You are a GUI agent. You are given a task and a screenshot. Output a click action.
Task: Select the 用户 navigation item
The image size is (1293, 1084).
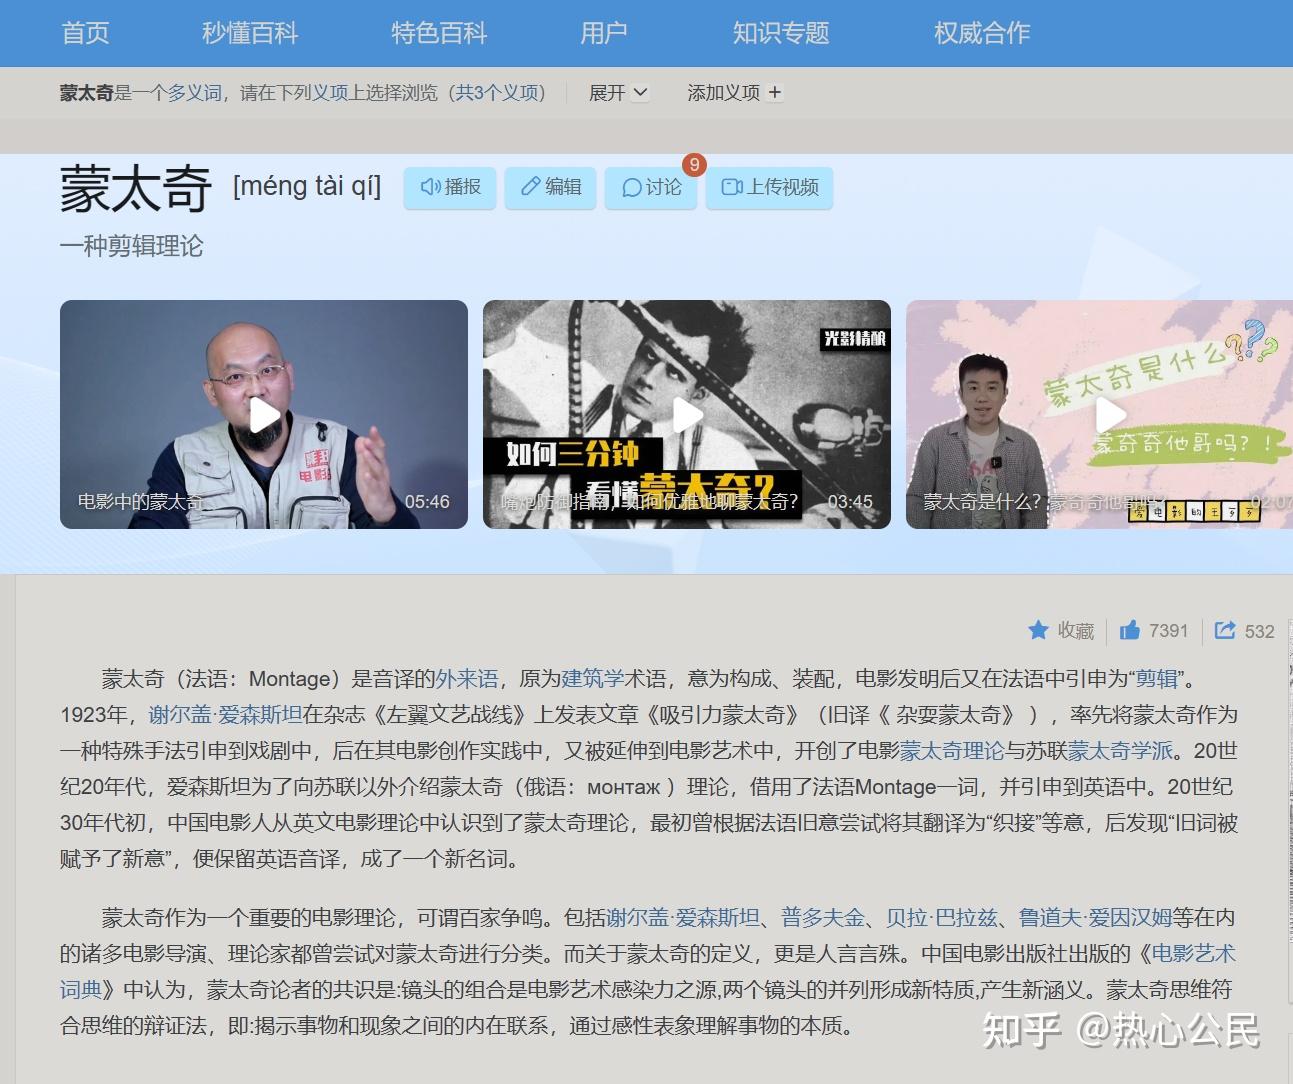[x=603, y=33]
